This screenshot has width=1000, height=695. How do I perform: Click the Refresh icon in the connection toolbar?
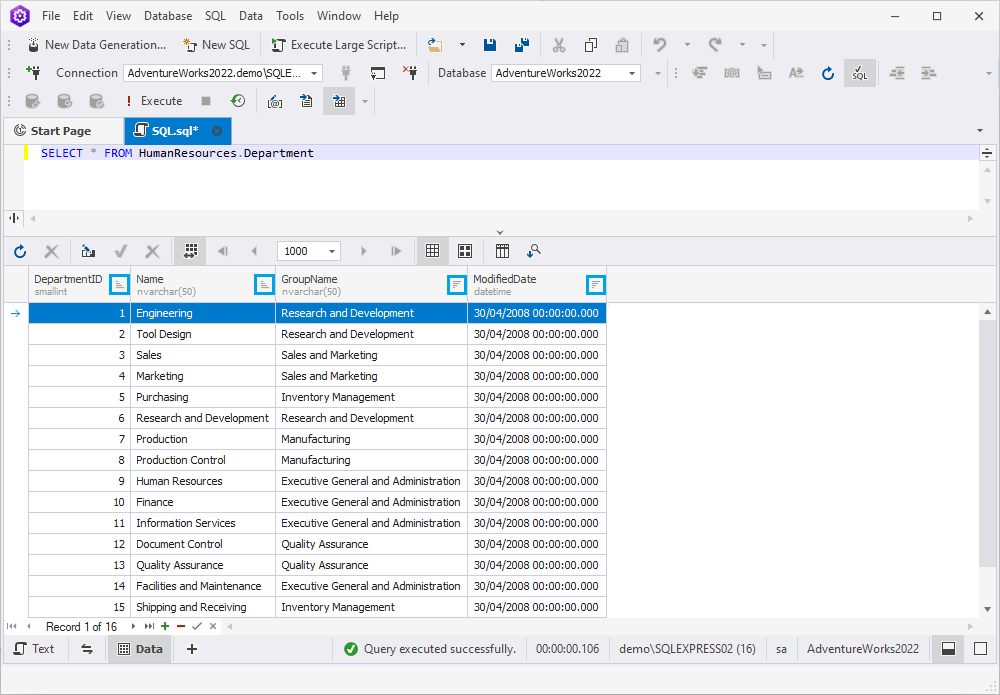tap(828, 73)
